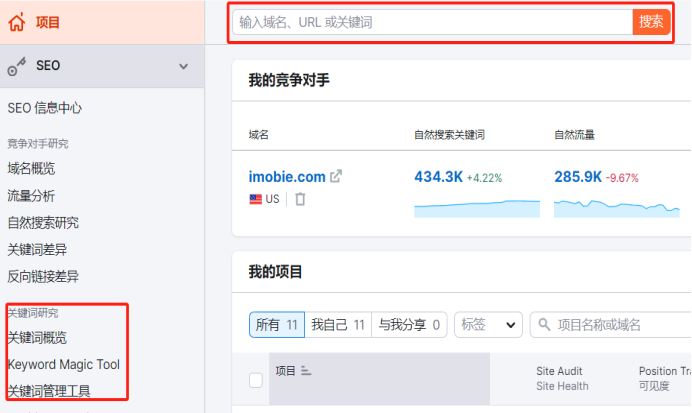This screenshot has height=413, width=692.
Task: Click the +4.22% change value
Action: [x=485, y=178]
